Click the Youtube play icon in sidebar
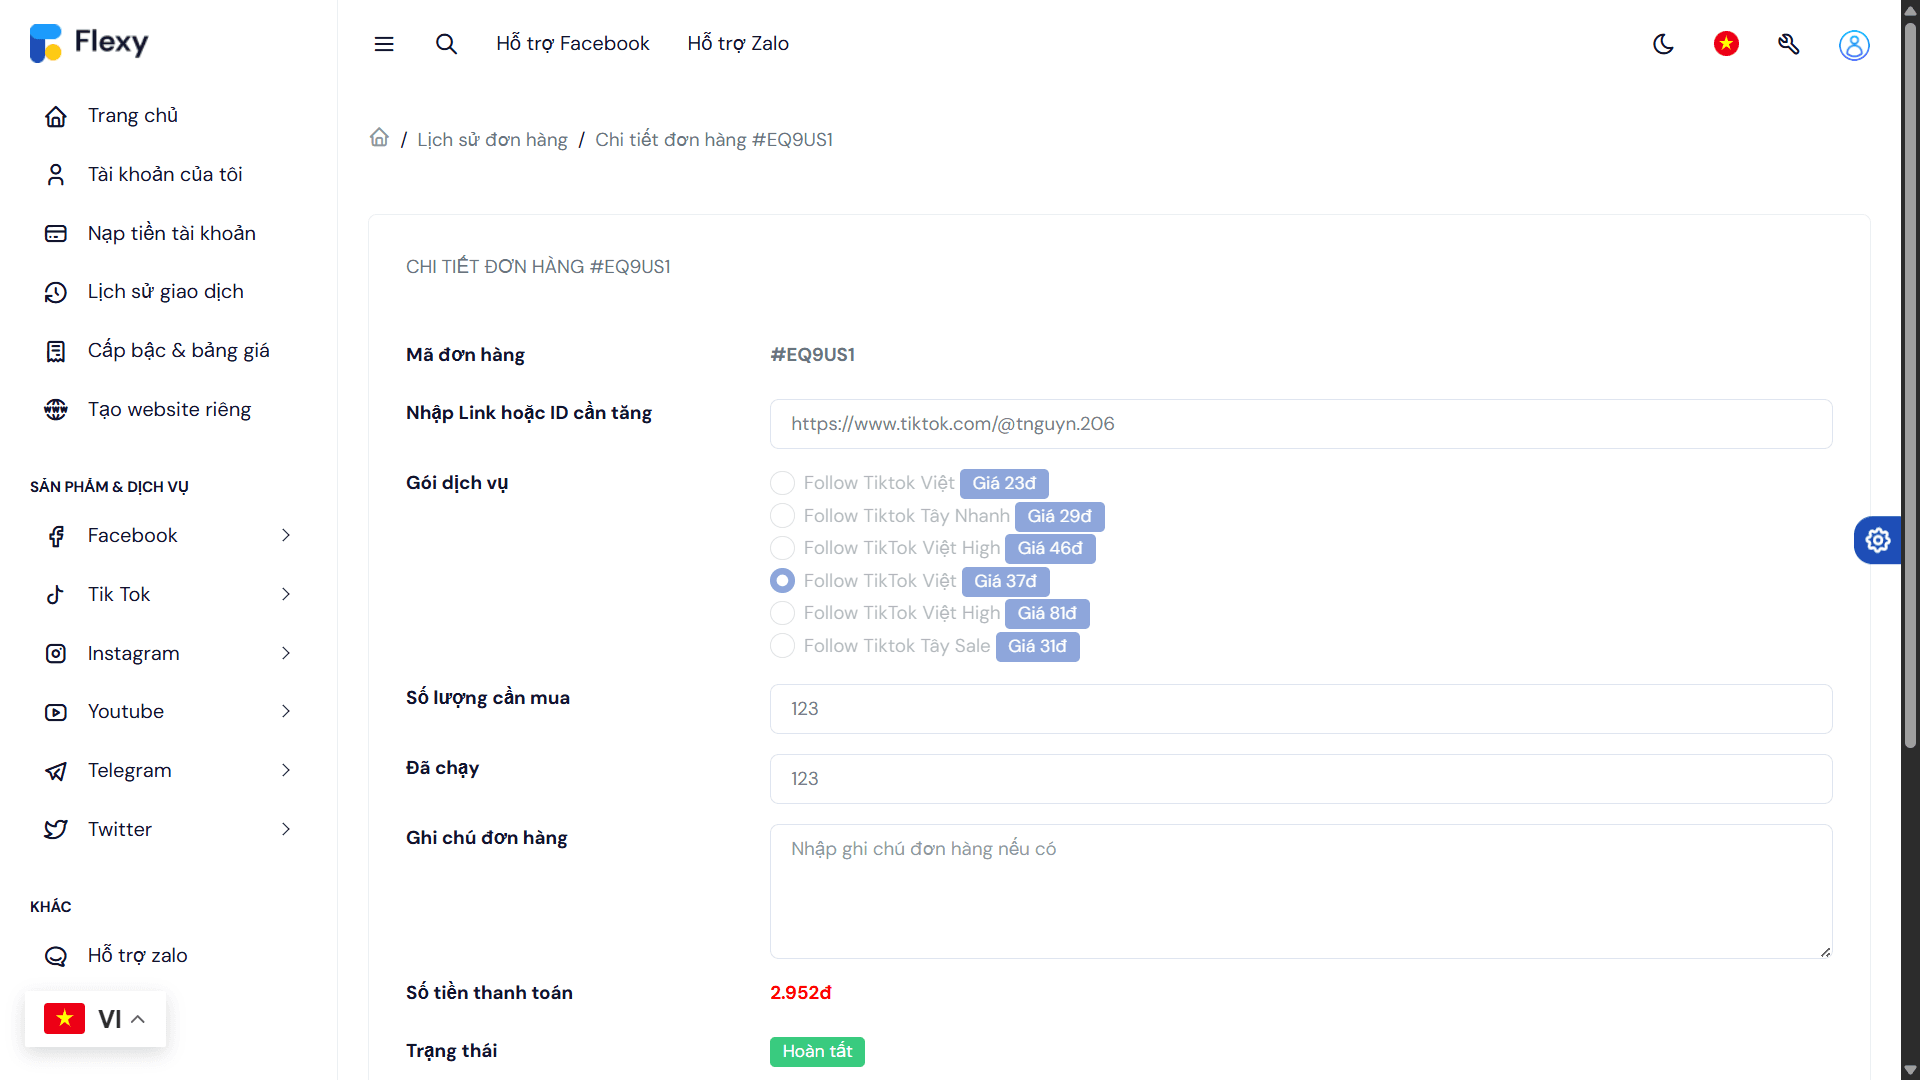 coord(56,712)
